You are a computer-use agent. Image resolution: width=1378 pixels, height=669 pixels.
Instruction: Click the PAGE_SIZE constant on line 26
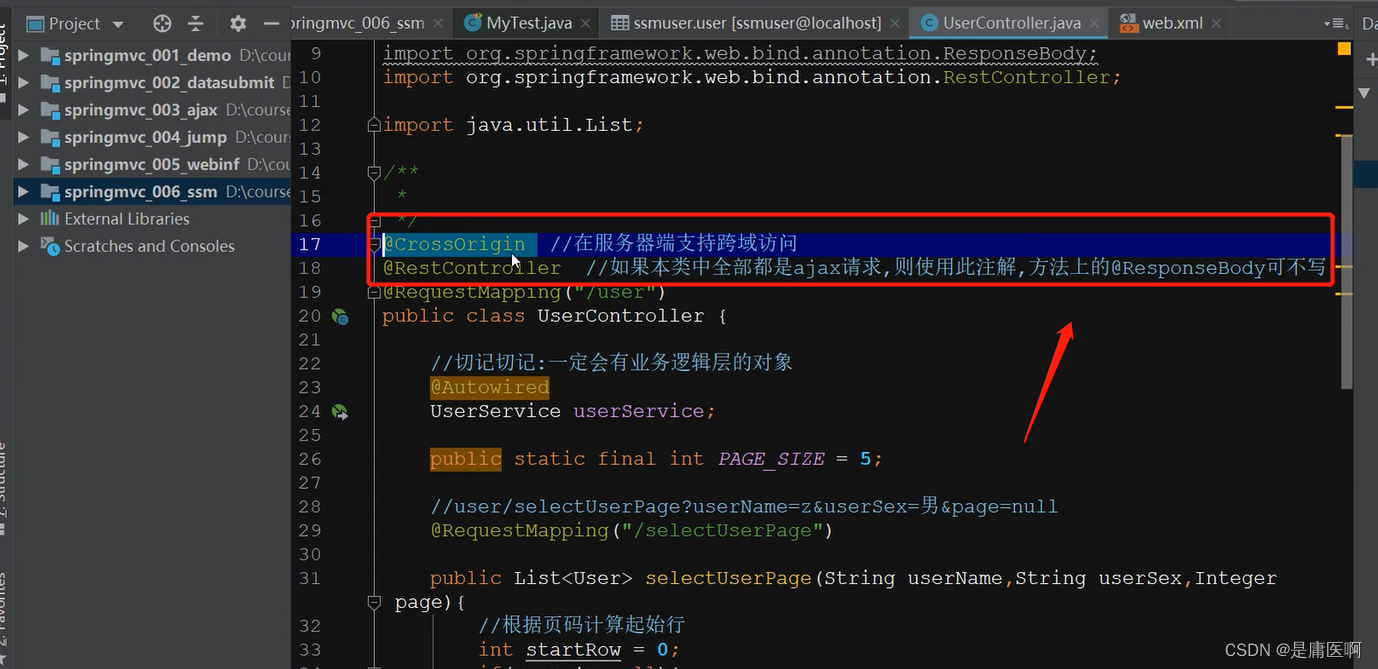pos(771,459)
